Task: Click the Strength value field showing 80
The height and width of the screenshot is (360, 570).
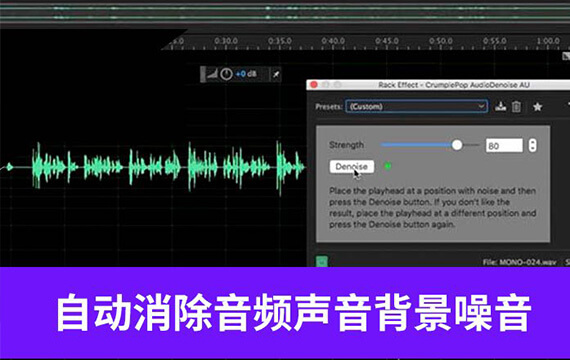Action: pos(504,145)
